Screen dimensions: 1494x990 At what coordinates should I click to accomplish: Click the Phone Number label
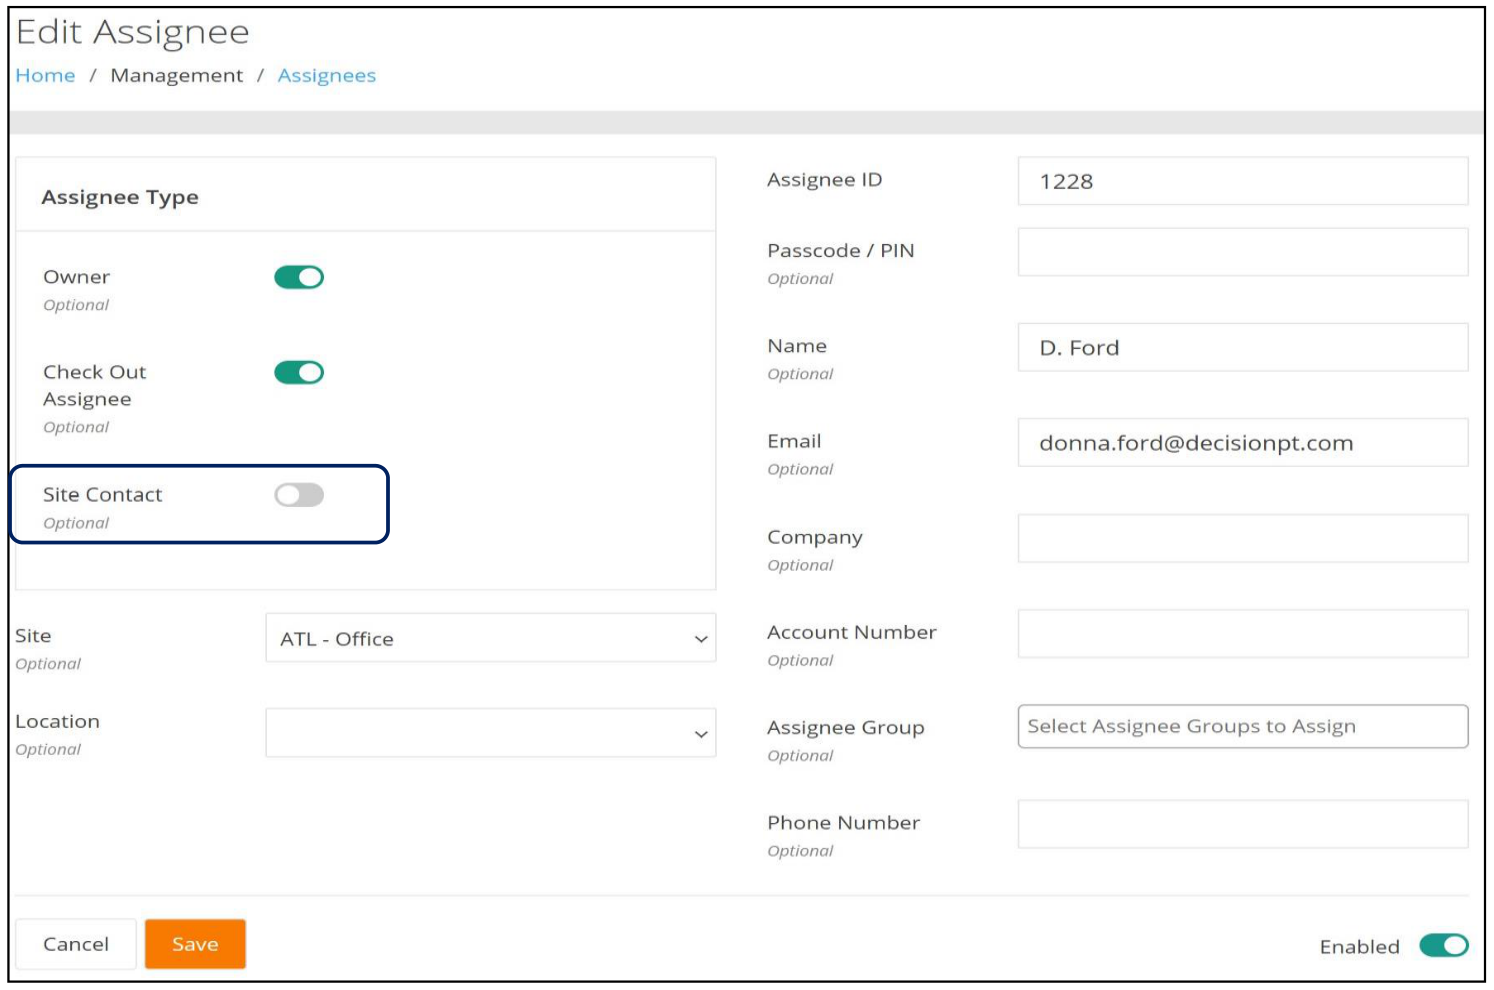tap(843, 822)
